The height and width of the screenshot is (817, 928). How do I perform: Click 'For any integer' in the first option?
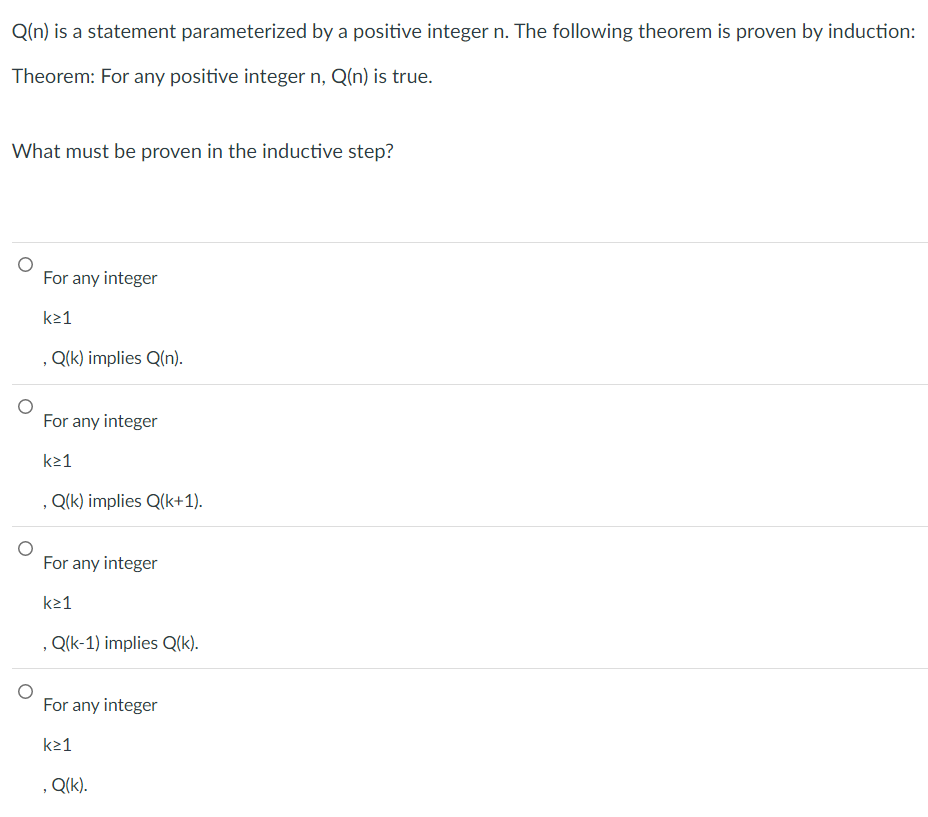[x=100, y=277]
